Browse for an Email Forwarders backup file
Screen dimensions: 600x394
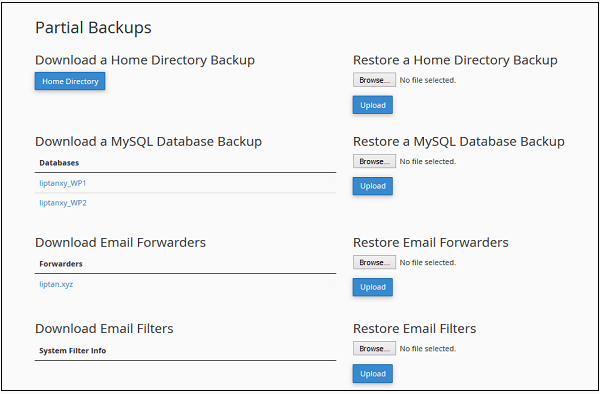[374, 262]
